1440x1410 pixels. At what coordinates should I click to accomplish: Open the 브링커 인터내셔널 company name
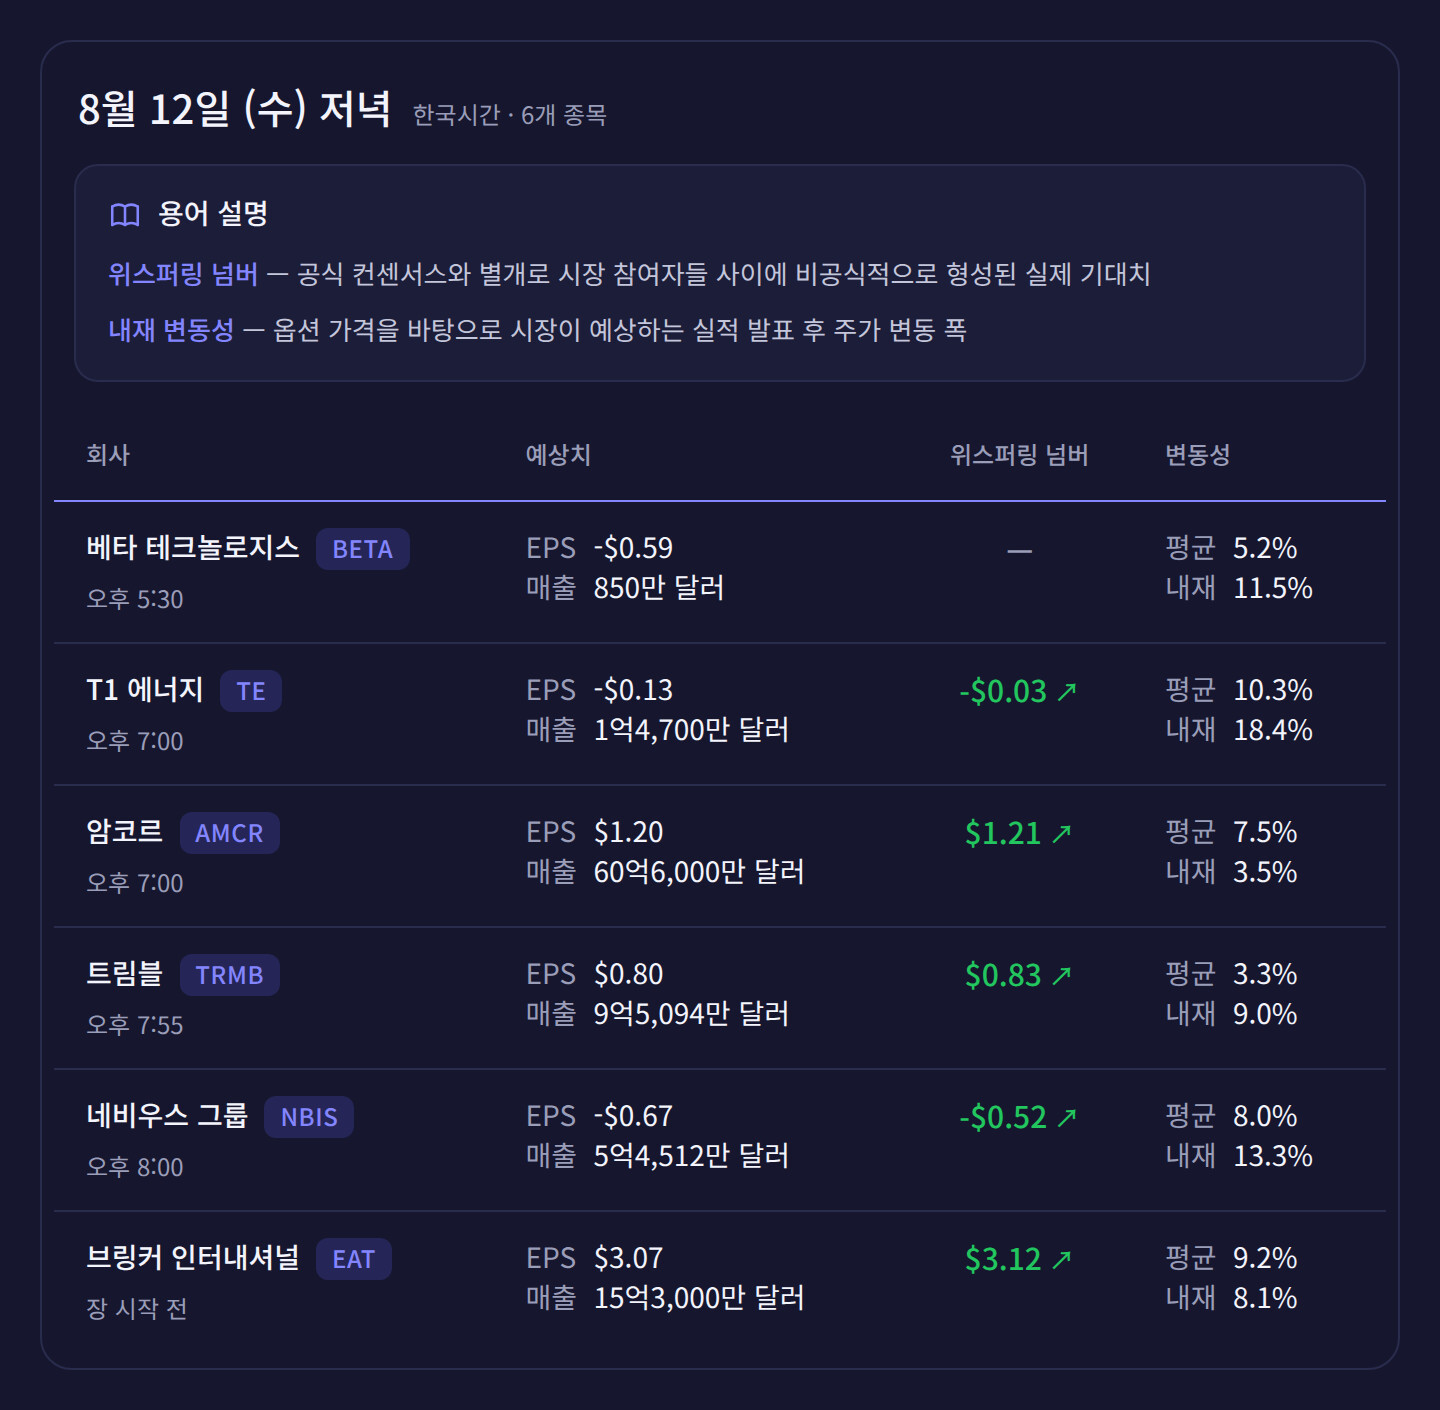click(193, 1257)
